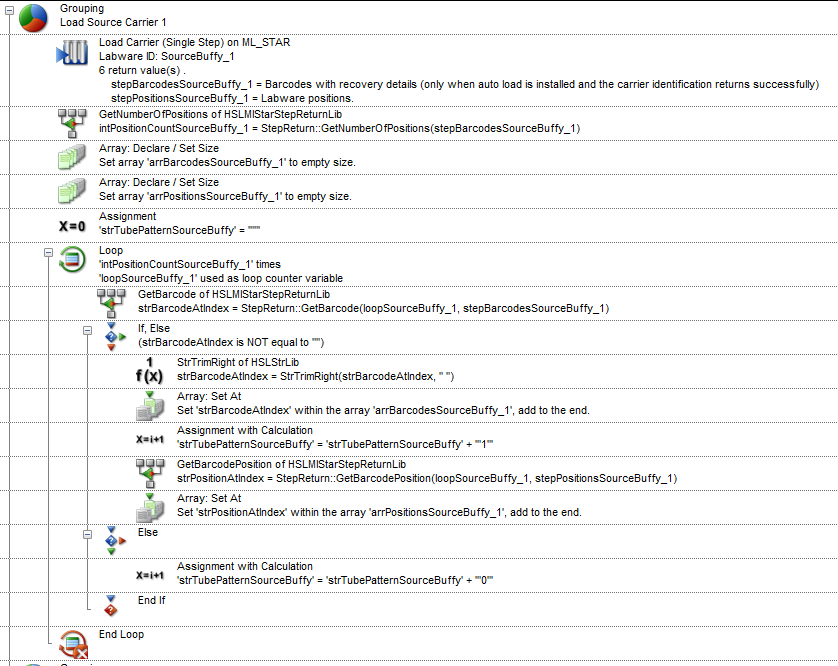Click the f(x) StrTrimRight icon

149,370
